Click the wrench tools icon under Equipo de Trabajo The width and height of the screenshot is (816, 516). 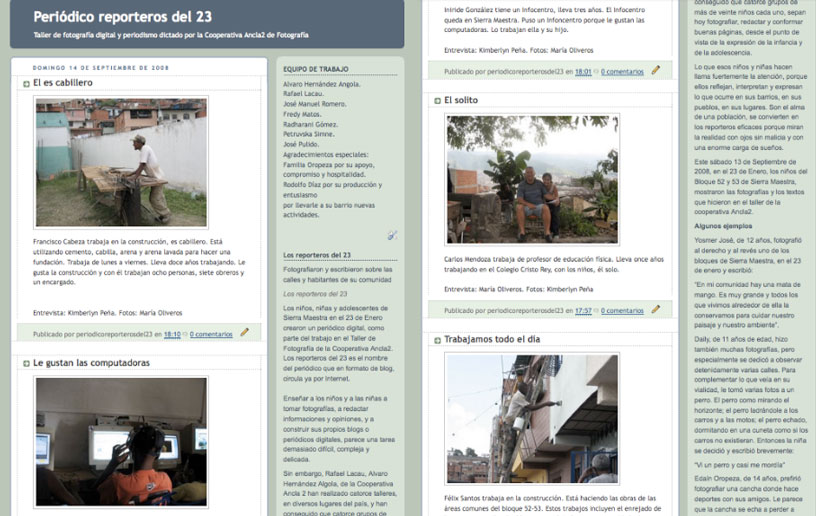click(392, 235)
